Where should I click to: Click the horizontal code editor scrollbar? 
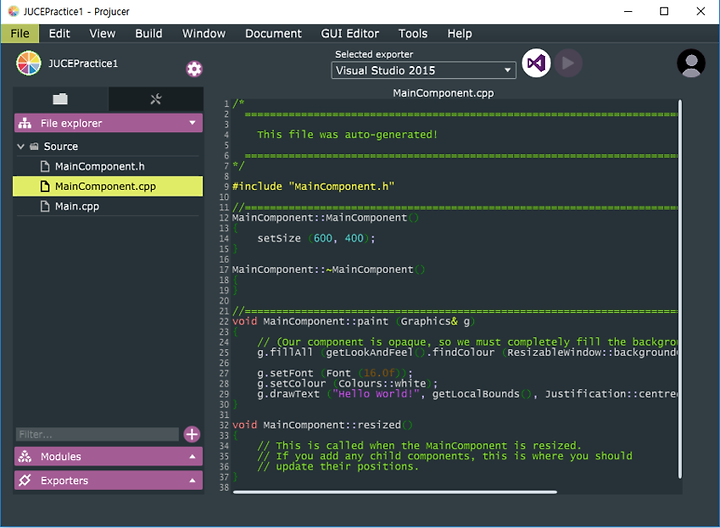click(395, 492)
